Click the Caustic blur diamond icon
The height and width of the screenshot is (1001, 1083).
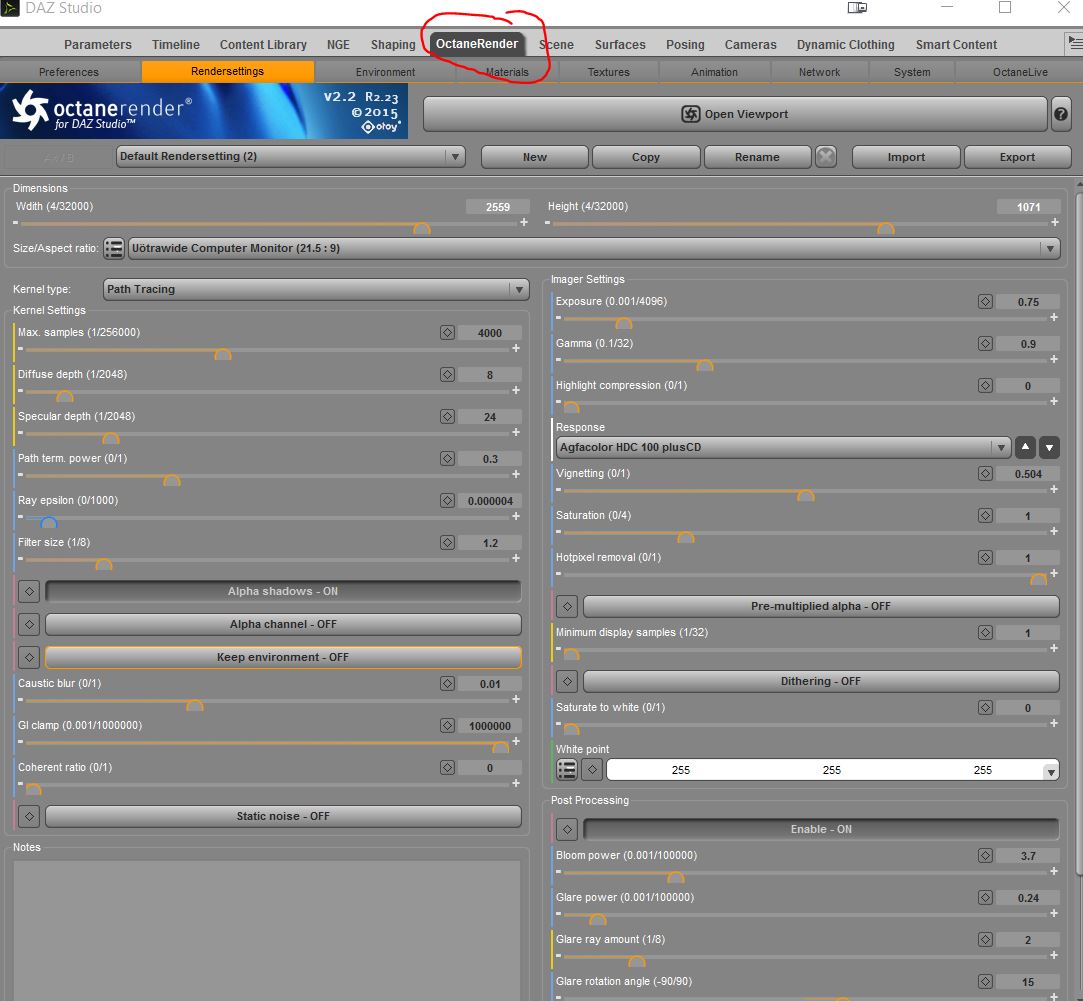click(447, 683)
